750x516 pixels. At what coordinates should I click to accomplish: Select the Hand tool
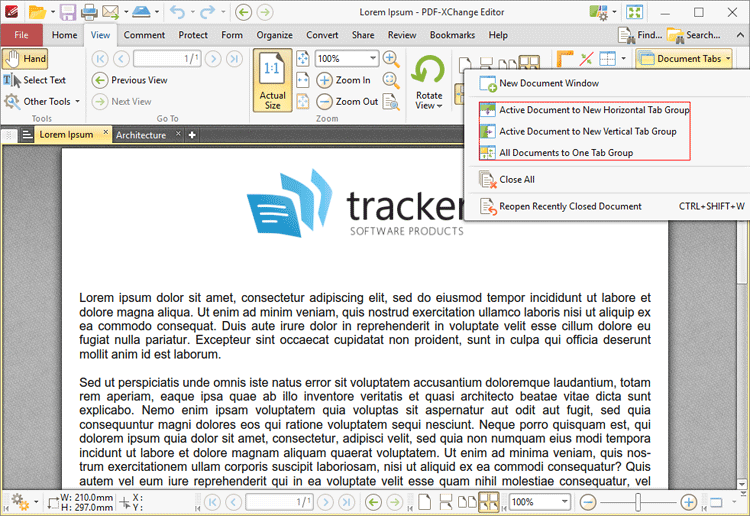click(x=25, y=59)
